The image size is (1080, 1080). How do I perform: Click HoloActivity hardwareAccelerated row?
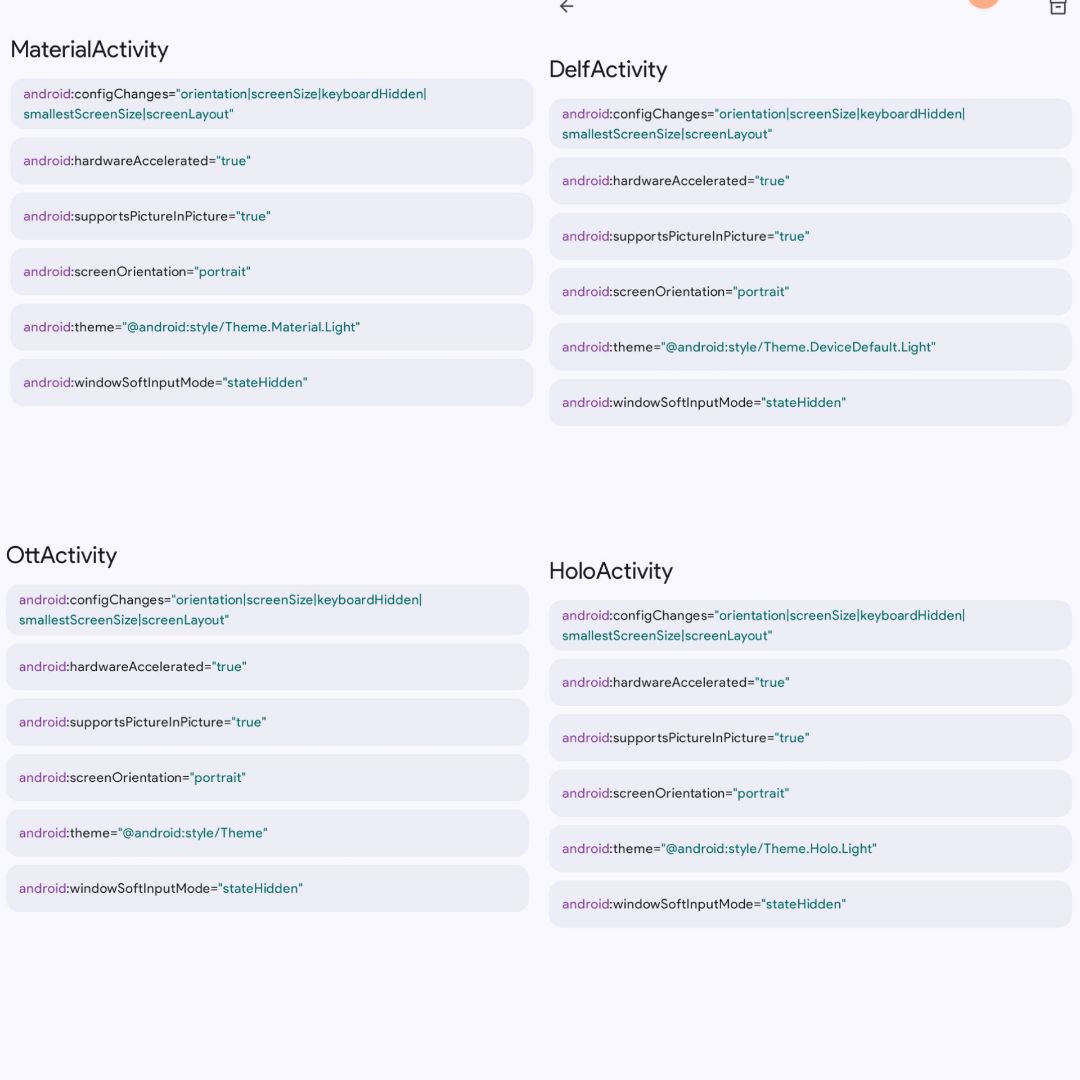tap(810, 682)
